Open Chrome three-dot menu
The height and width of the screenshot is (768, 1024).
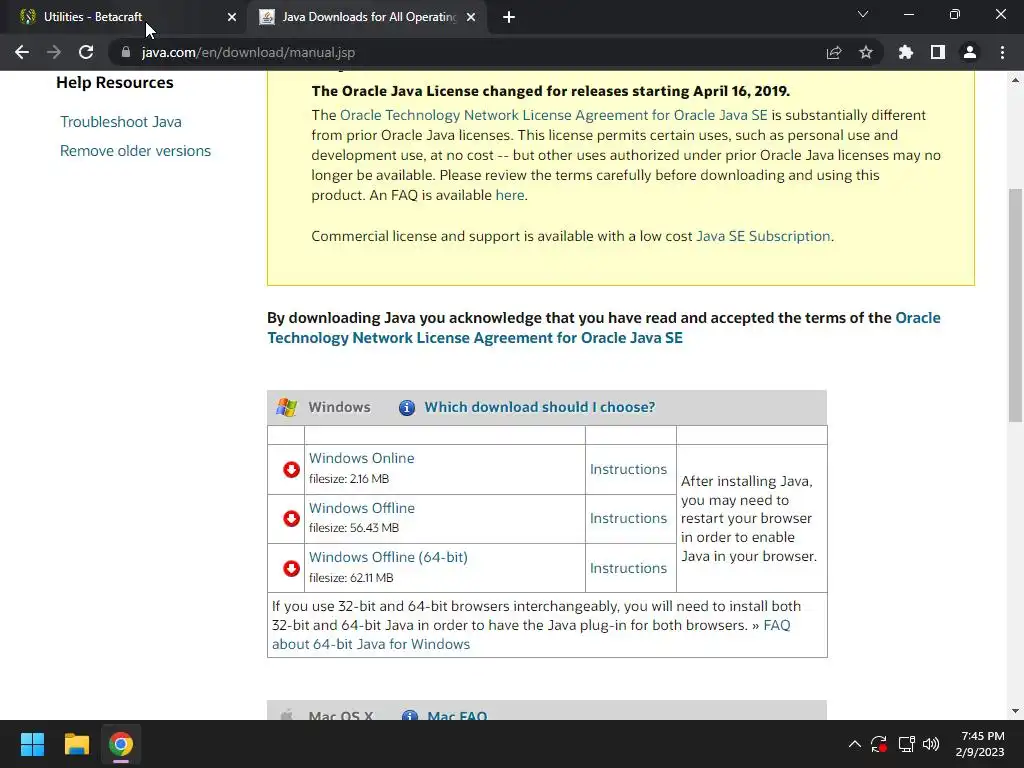[1002, 52]
